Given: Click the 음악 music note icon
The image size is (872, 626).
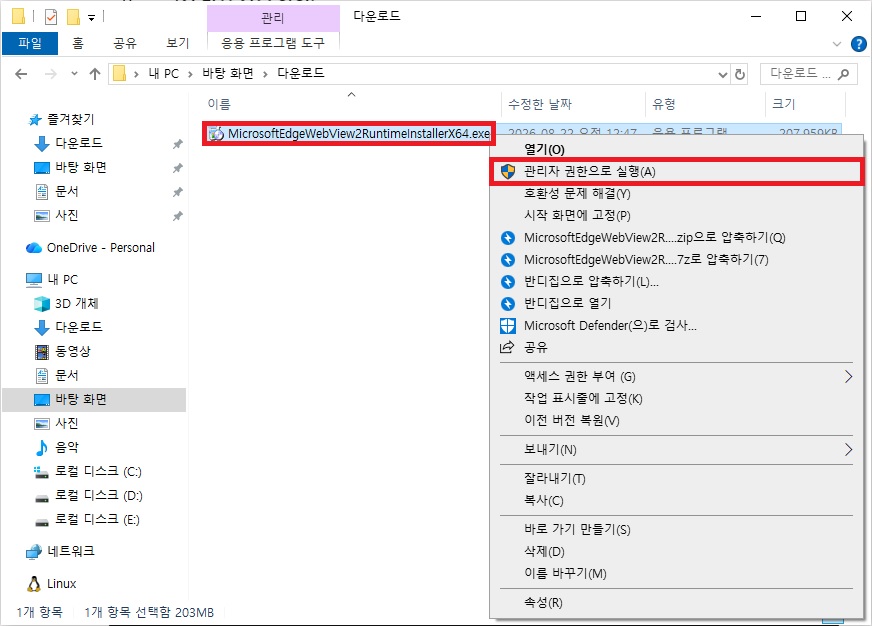Looking at the screenshot, I should (x=42, y=447).
